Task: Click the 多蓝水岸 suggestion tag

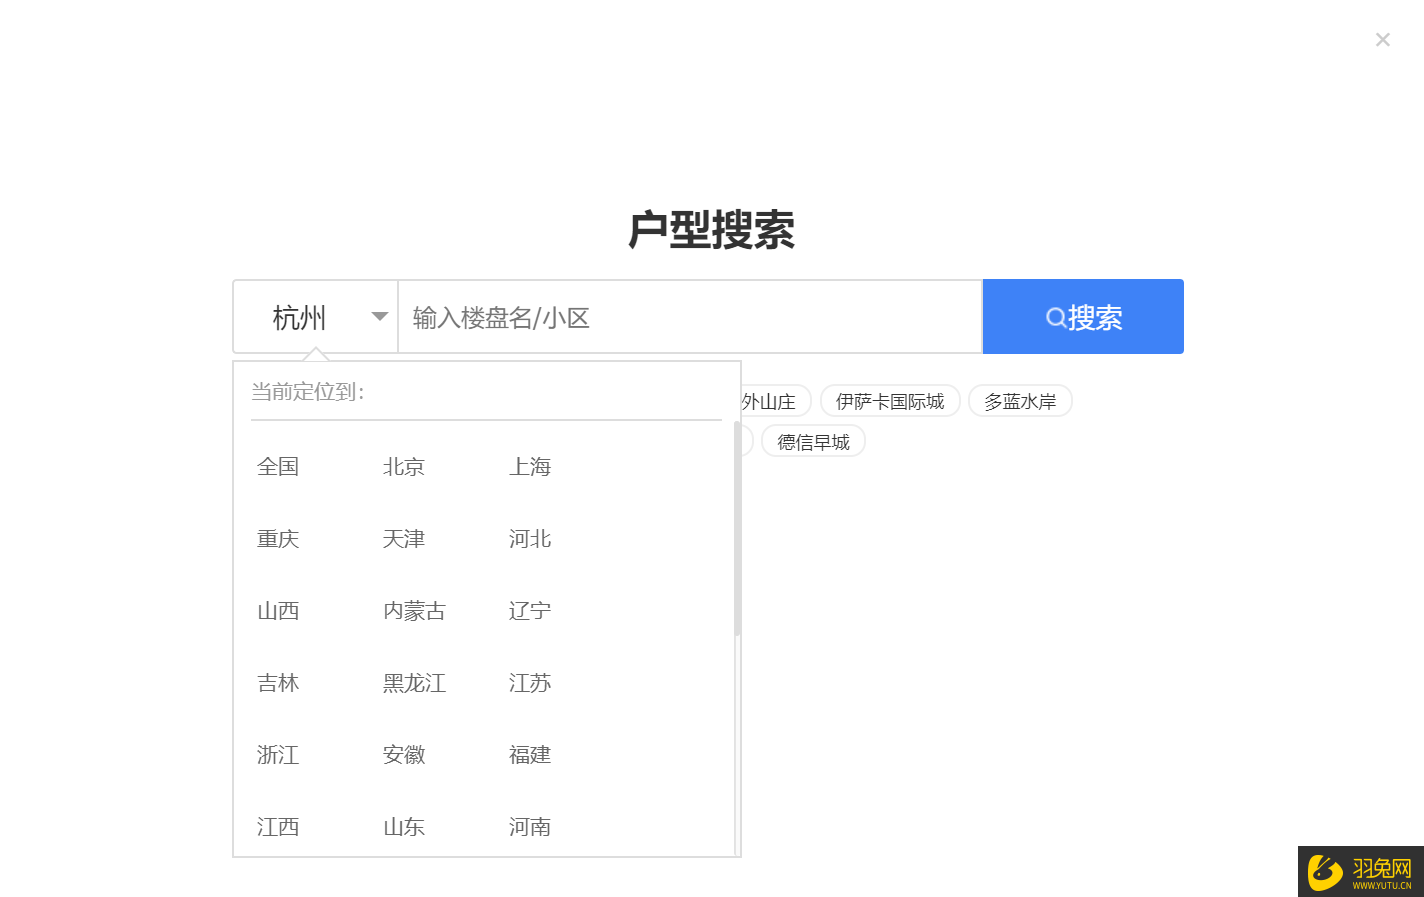Action: pos(1020,401)
